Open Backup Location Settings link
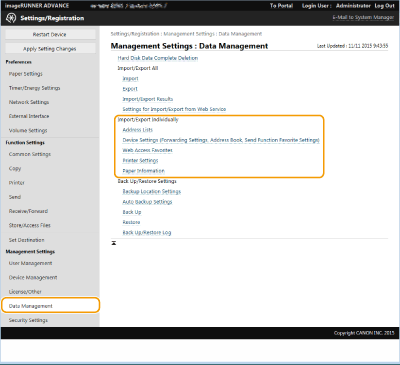 [x=152, y=192]
